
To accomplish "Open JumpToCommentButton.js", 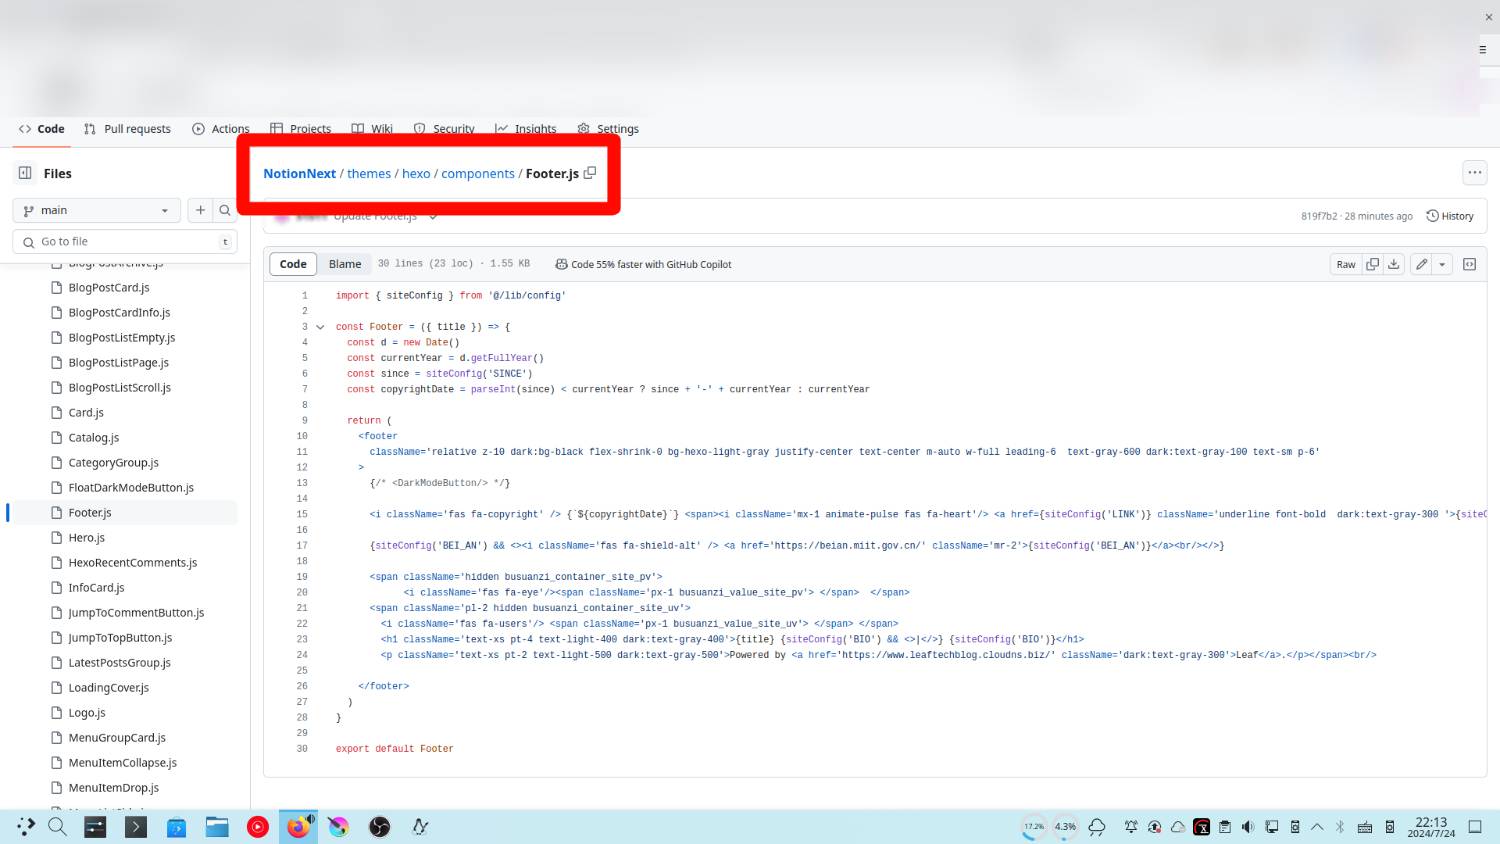I will pyautogui.click(x=136, y=612).
